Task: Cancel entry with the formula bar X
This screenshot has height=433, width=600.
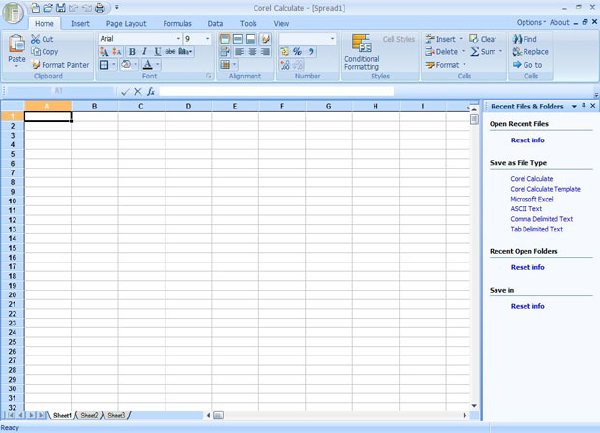Action: [x=138, y=91]
